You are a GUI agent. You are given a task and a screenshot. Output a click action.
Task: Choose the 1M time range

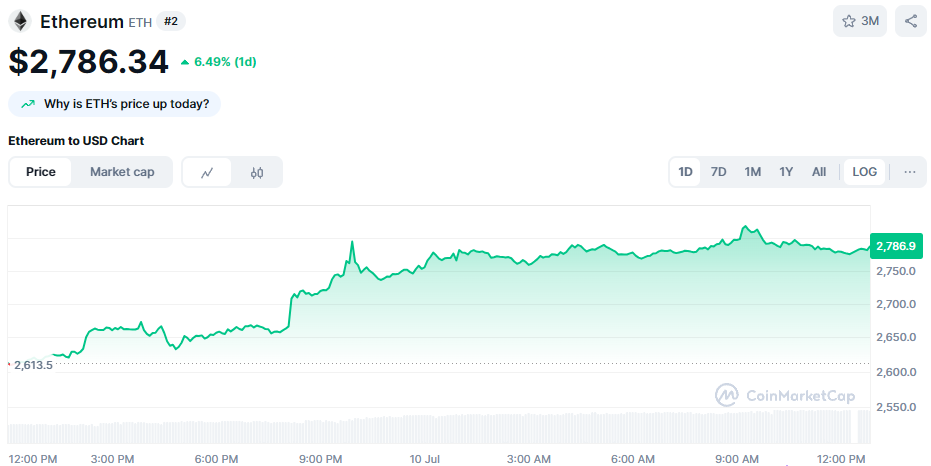pyautogui.click(x=752, y=172)
